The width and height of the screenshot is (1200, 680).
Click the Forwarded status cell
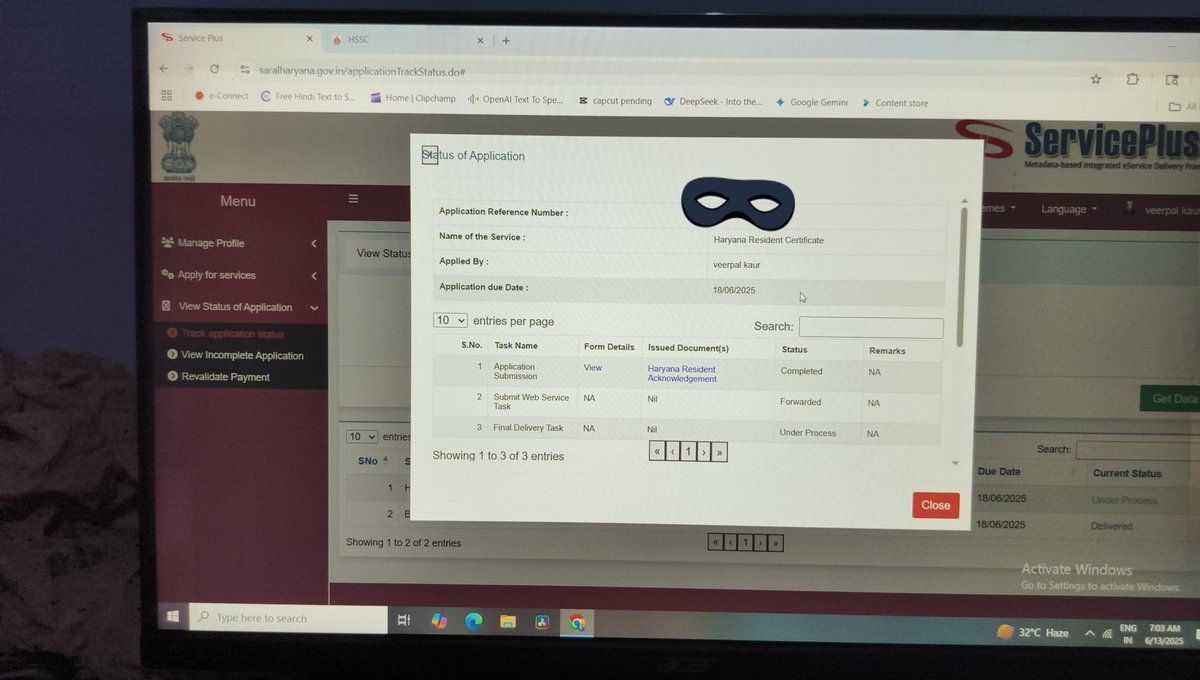click(800, 402)
